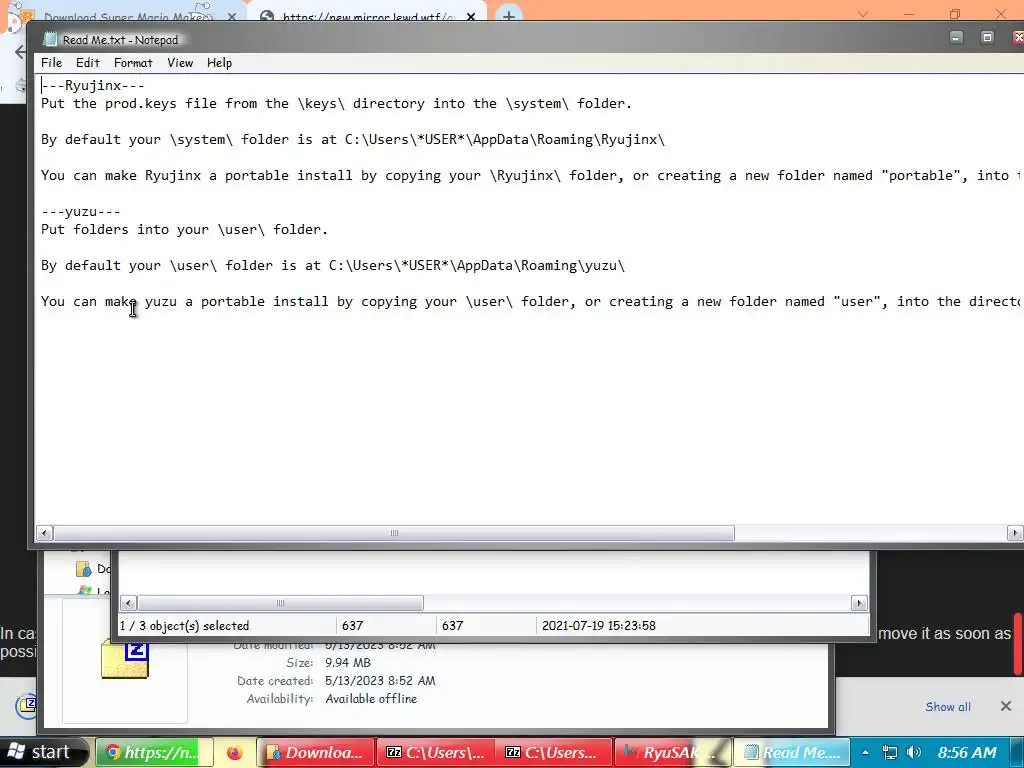This screenshot has height=768, width=1024.
Task: Open the Format menu in Notepad
Action: click(x=133, y=63)
